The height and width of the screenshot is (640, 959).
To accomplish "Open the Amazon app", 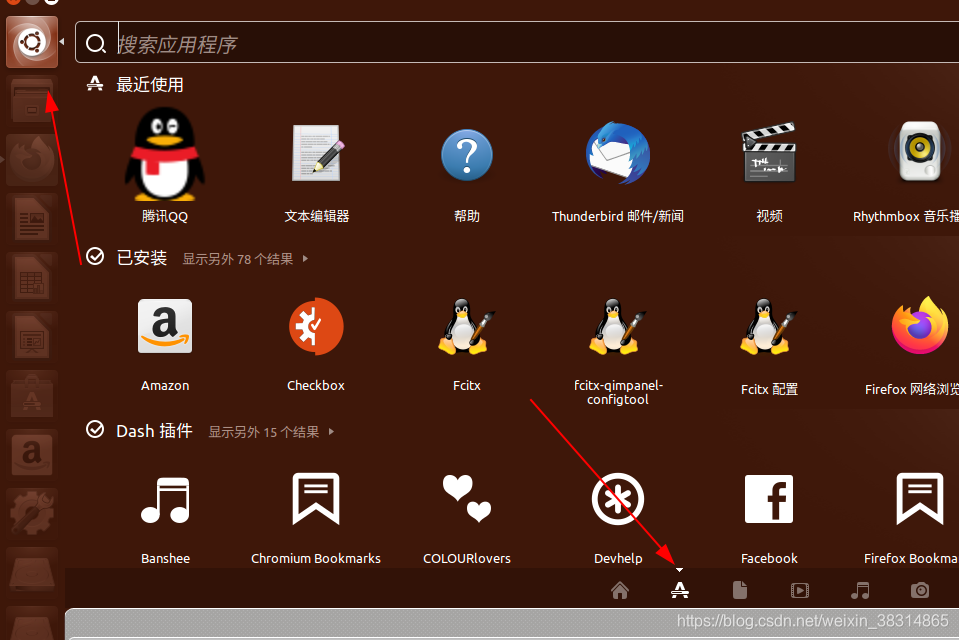I will point(165,326).
